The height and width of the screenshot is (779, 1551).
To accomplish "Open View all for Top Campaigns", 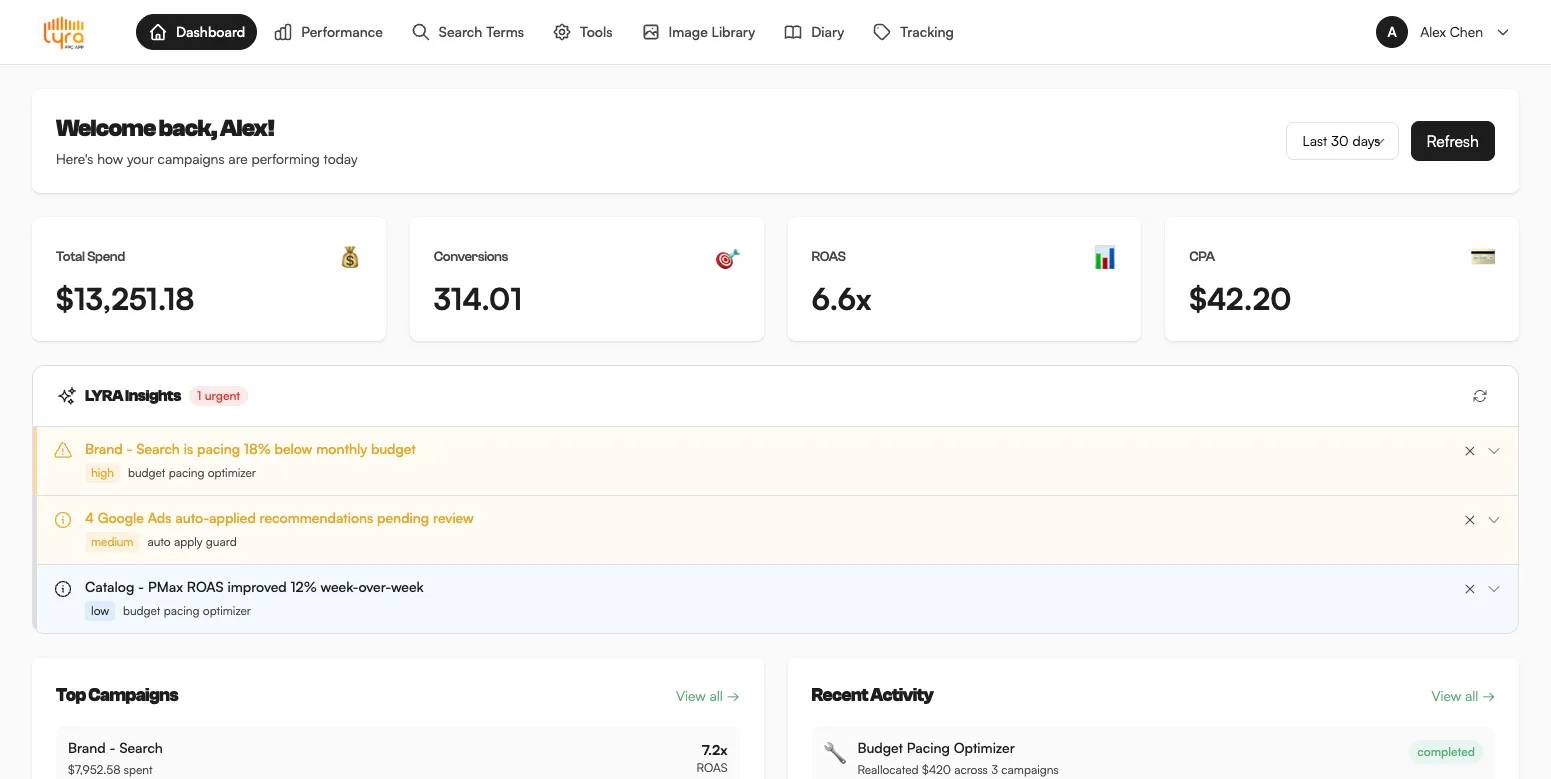I will [707, 695].
